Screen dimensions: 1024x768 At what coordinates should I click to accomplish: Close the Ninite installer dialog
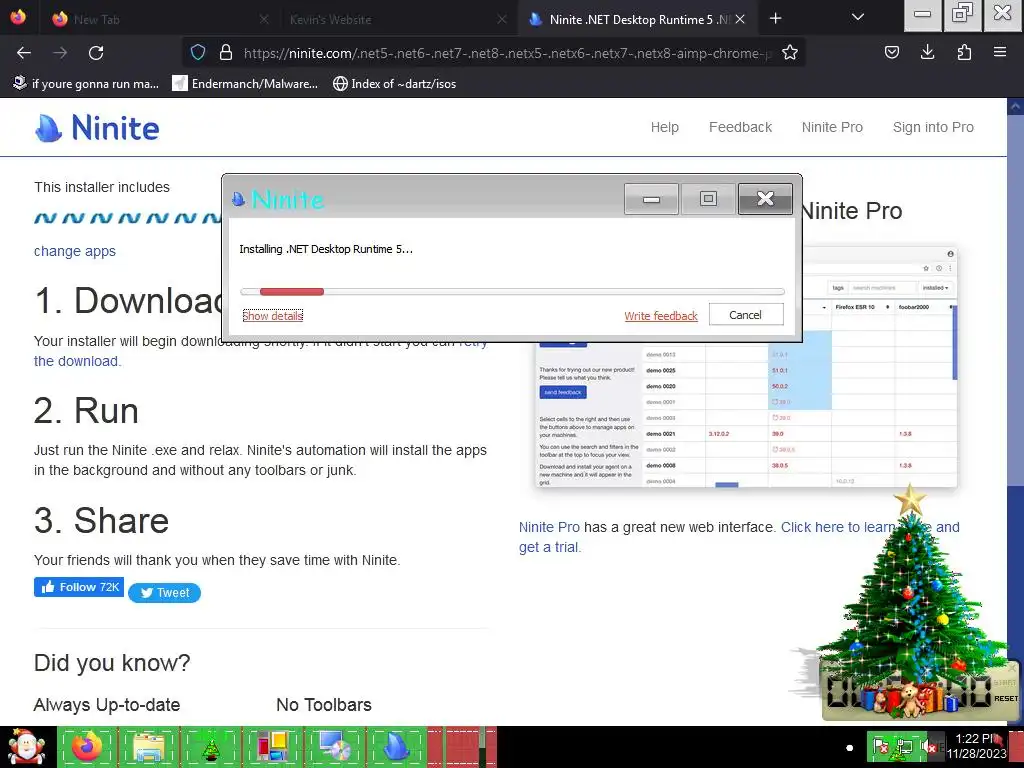click(x=765, y=199)
